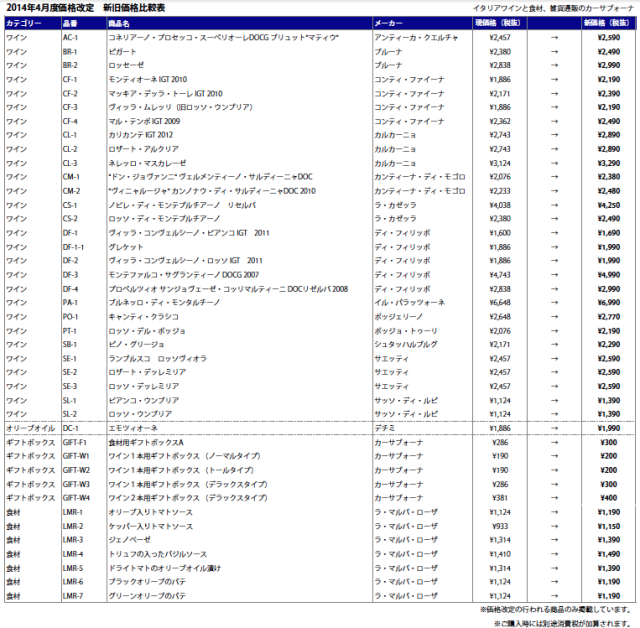Click the '品番' column header

pyautogui.click(x=70, y=23)
